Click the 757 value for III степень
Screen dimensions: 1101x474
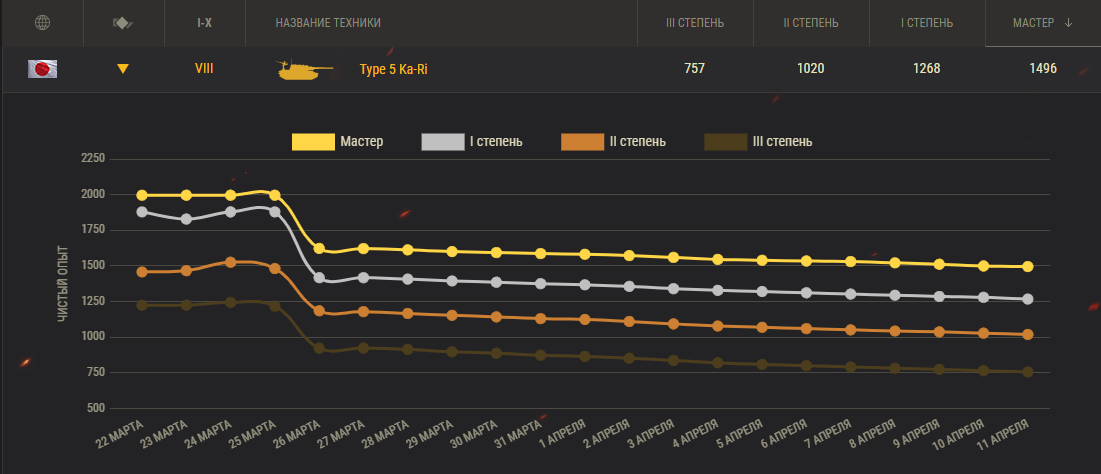click(x=694, y=69)
